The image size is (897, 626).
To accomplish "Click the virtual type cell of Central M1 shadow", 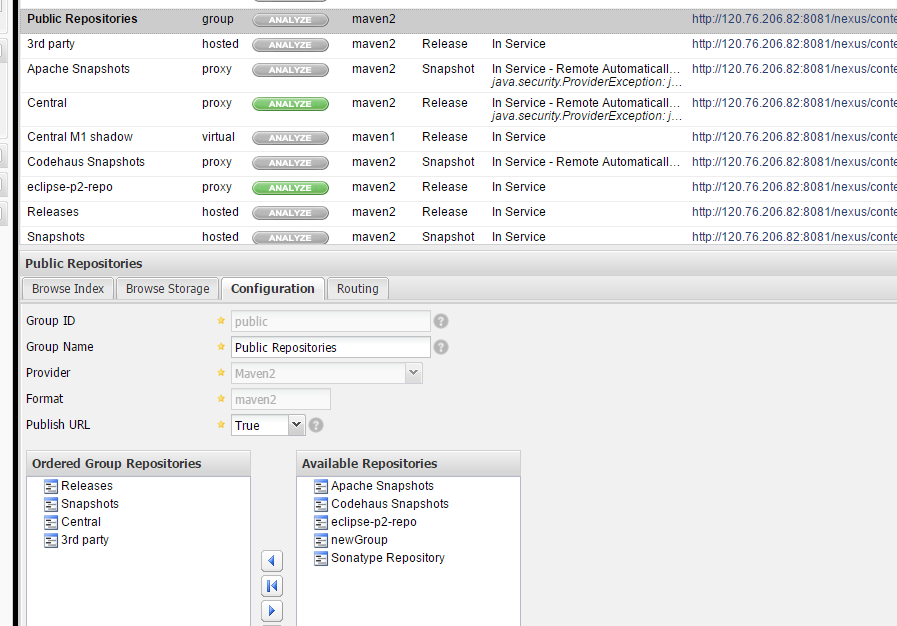I will 218,137.
